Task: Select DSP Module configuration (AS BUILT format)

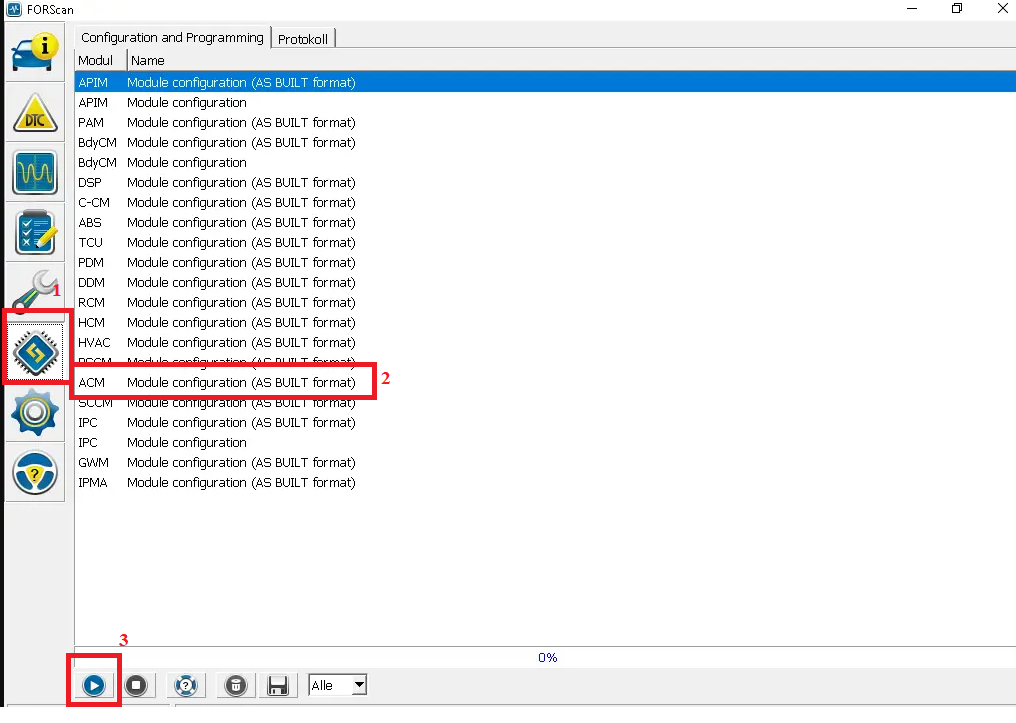Action: (x=545, y=183)
